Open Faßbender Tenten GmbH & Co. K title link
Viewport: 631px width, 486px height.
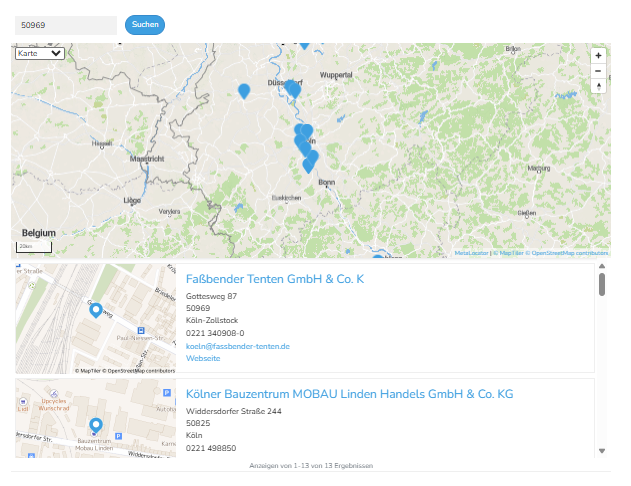pyautogui.click(x=274, y=278)
